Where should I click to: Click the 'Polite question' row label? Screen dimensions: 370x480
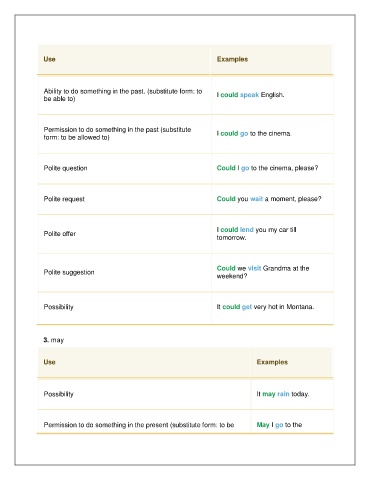tap(65, 168)
